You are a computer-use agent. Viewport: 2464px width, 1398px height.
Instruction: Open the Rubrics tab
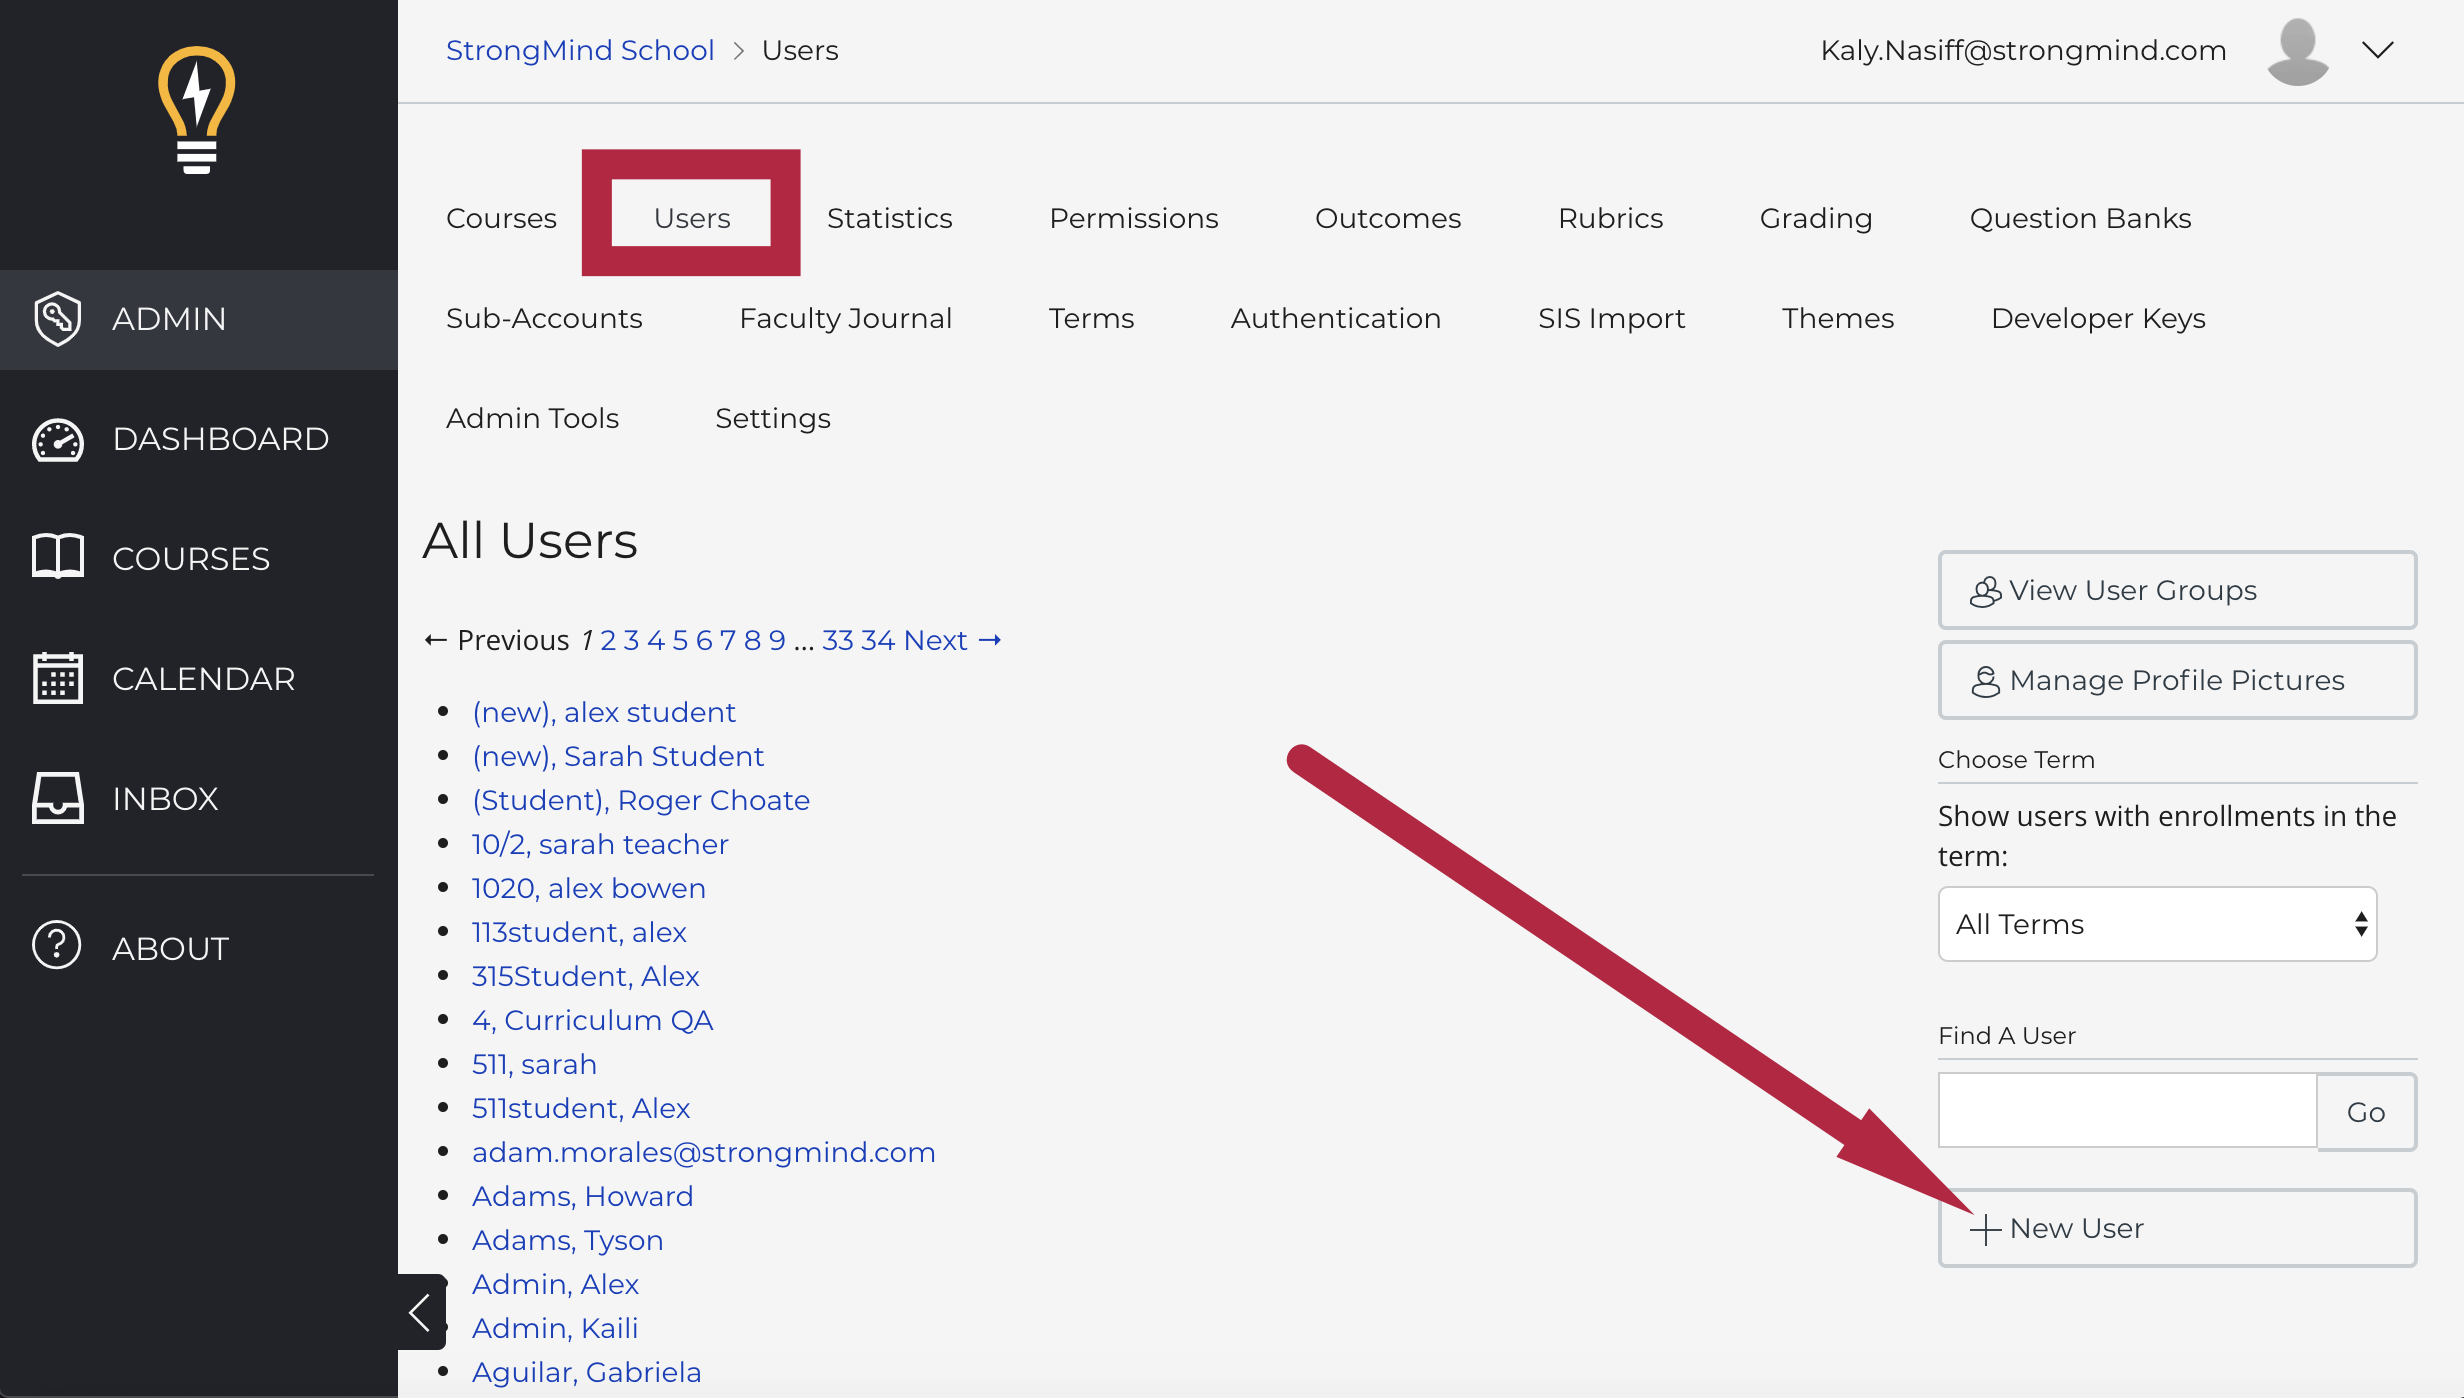(x=1611, y=218)
